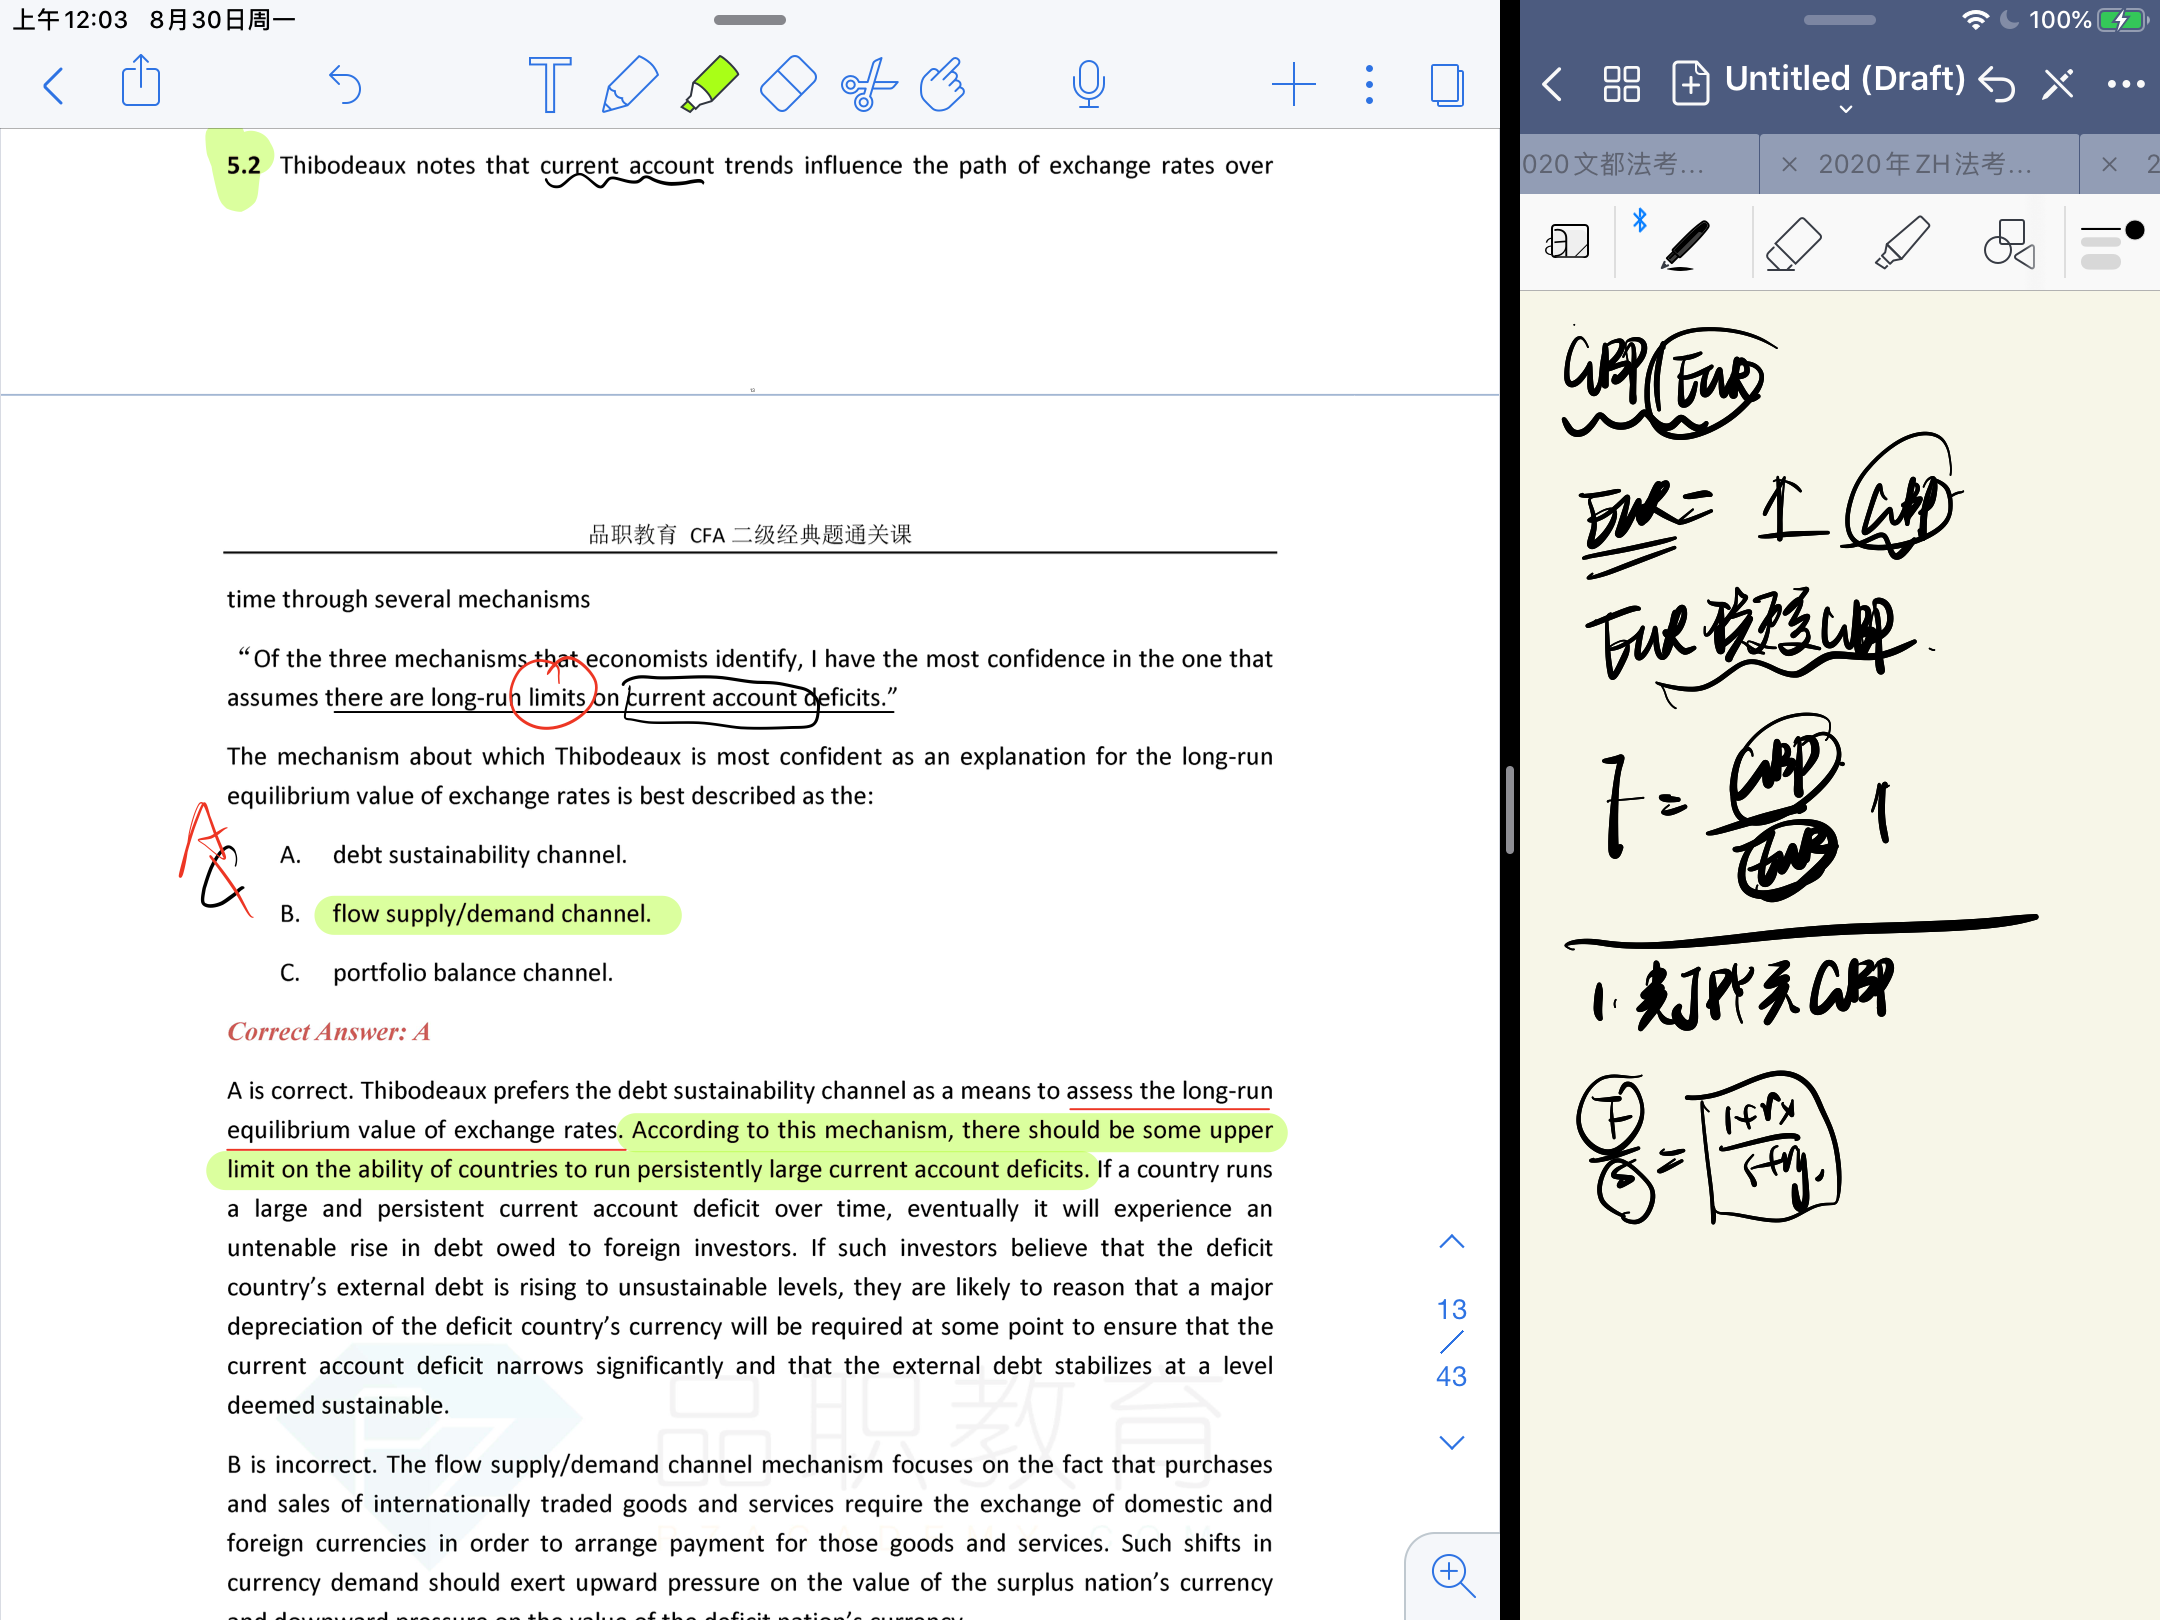
Task: Go back in the notes app
Action: [x=1553, y=85]
